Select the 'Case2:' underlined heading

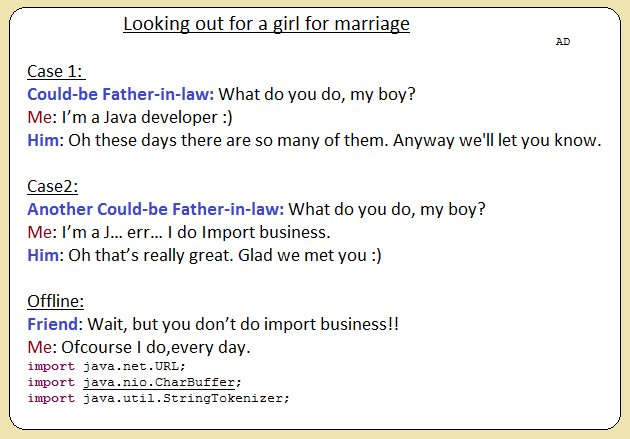[x=53, y=186]
